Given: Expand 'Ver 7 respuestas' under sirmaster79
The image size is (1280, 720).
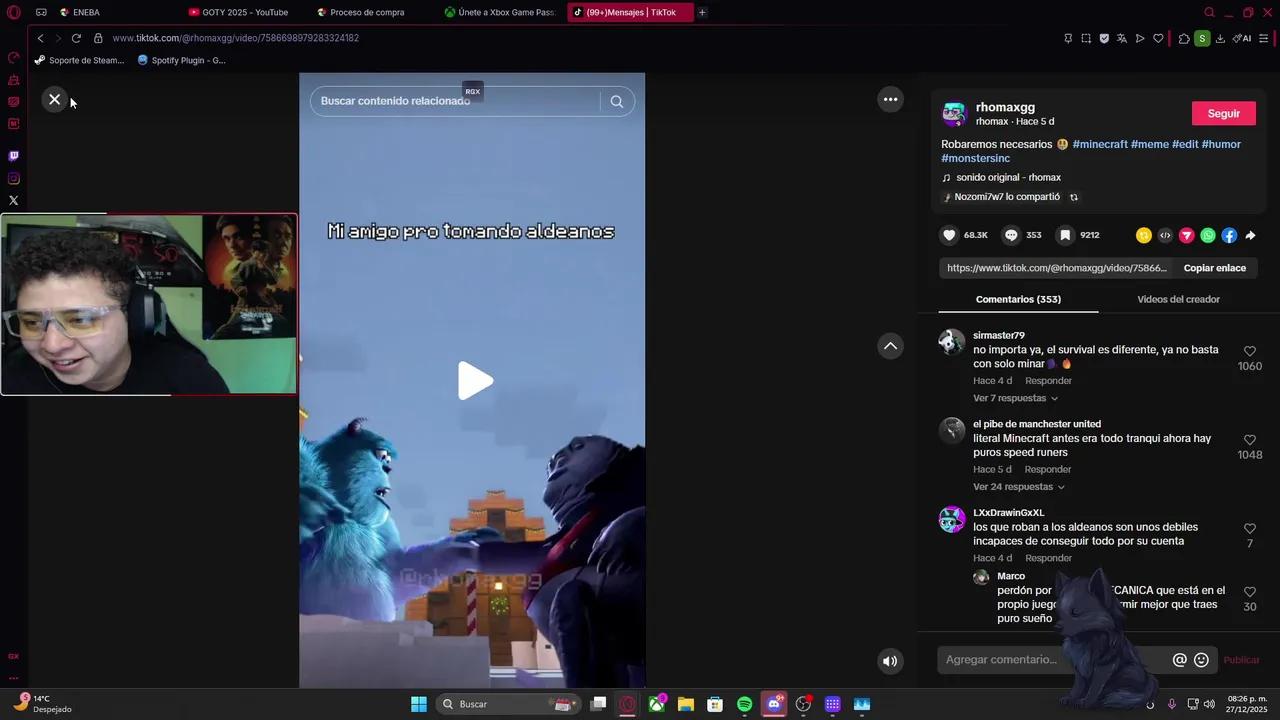Looking at the screenshot, I should pos(1015,398).
